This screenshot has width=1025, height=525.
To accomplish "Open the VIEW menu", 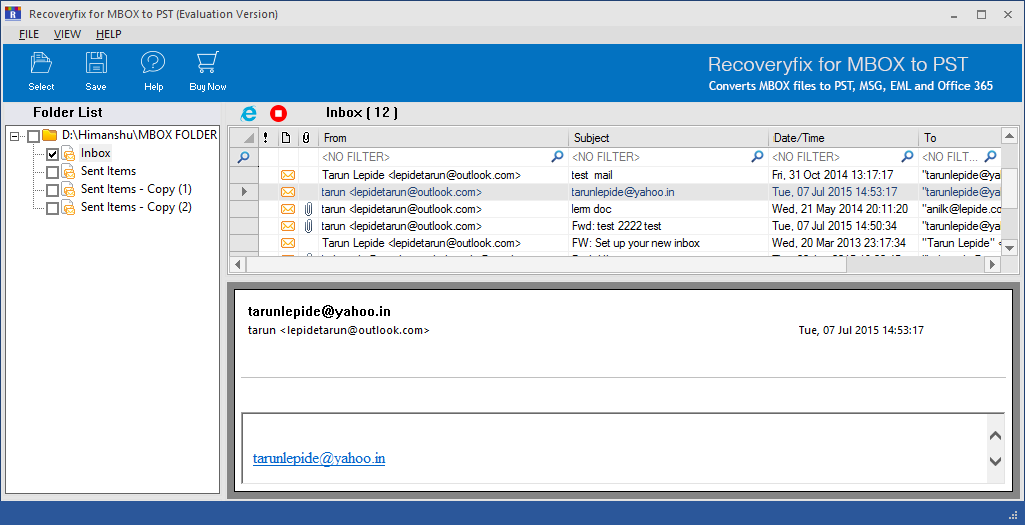I will point(67,34).
